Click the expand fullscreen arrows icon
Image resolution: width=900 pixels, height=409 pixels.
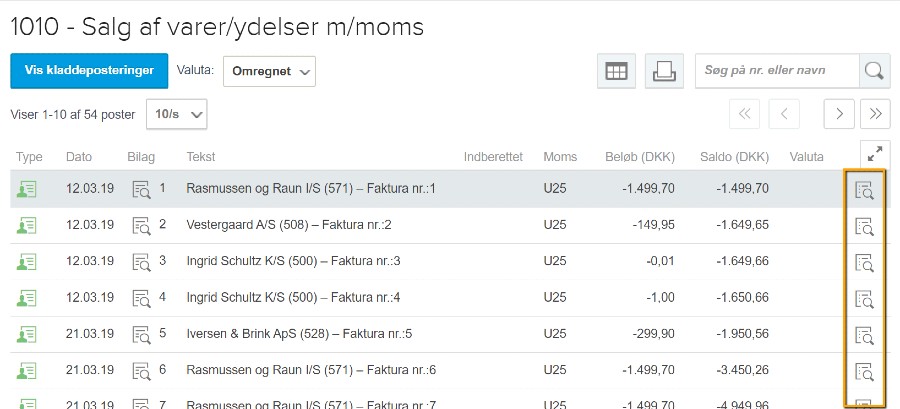click(x=875, y=154)
